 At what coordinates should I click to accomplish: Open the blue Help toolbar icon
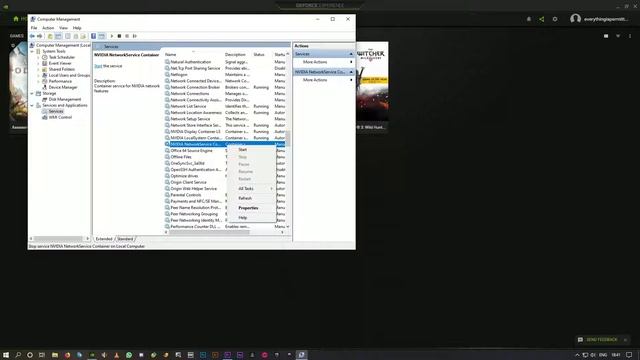(93, 36)
